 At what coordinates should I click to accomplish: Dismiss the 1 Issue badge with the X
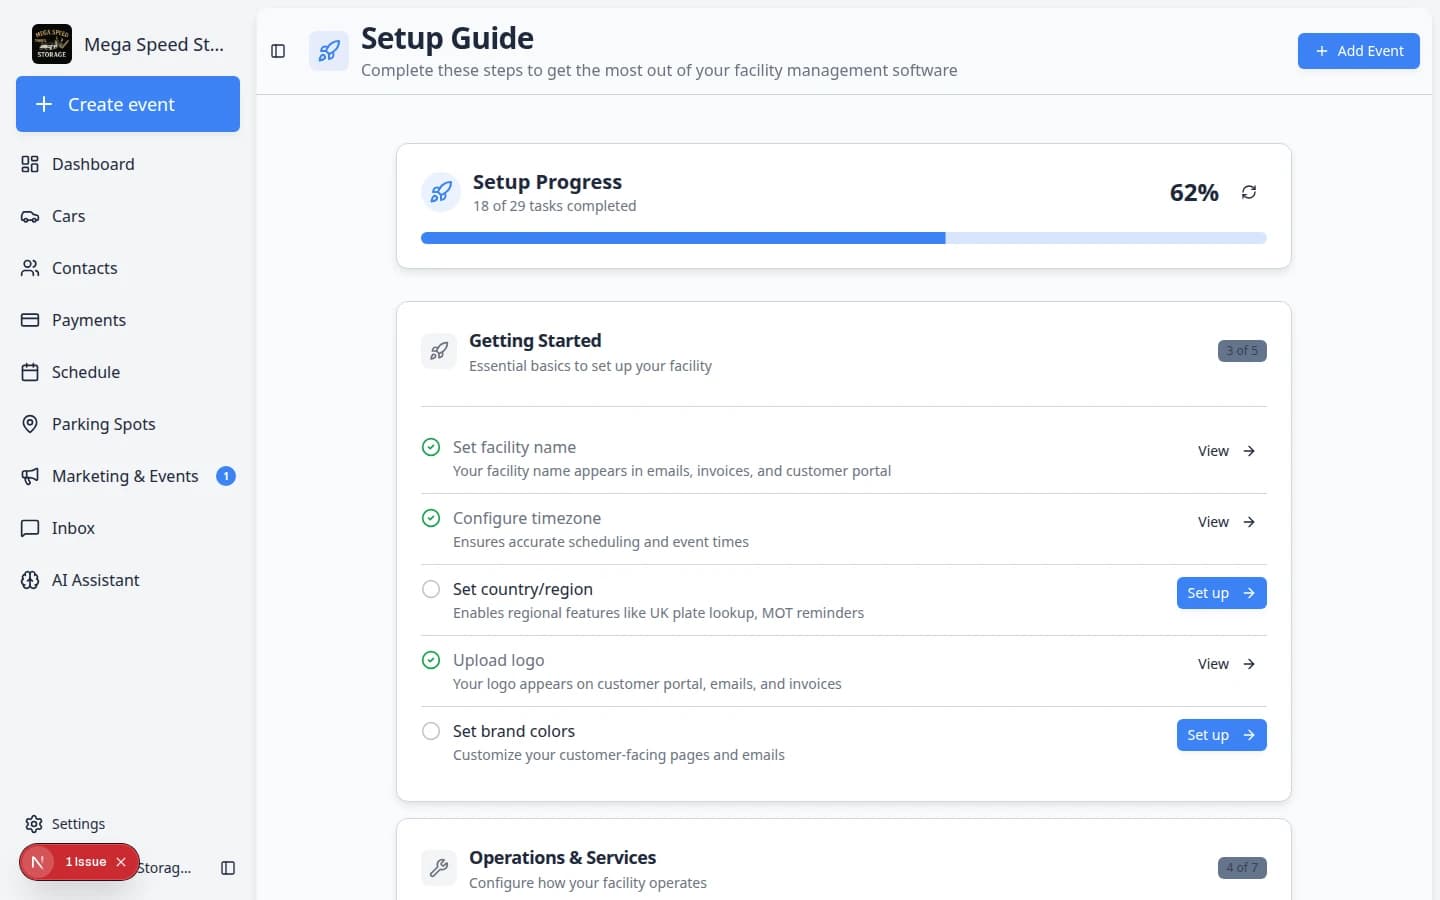pos(121,862)
